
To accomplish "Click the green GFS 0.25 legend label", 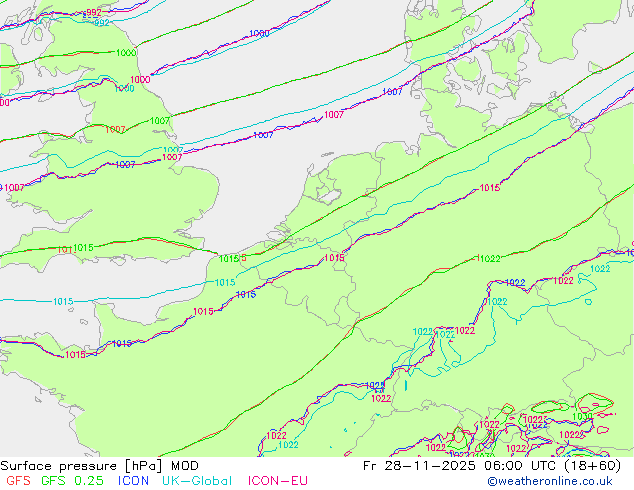I will point(72,481).
